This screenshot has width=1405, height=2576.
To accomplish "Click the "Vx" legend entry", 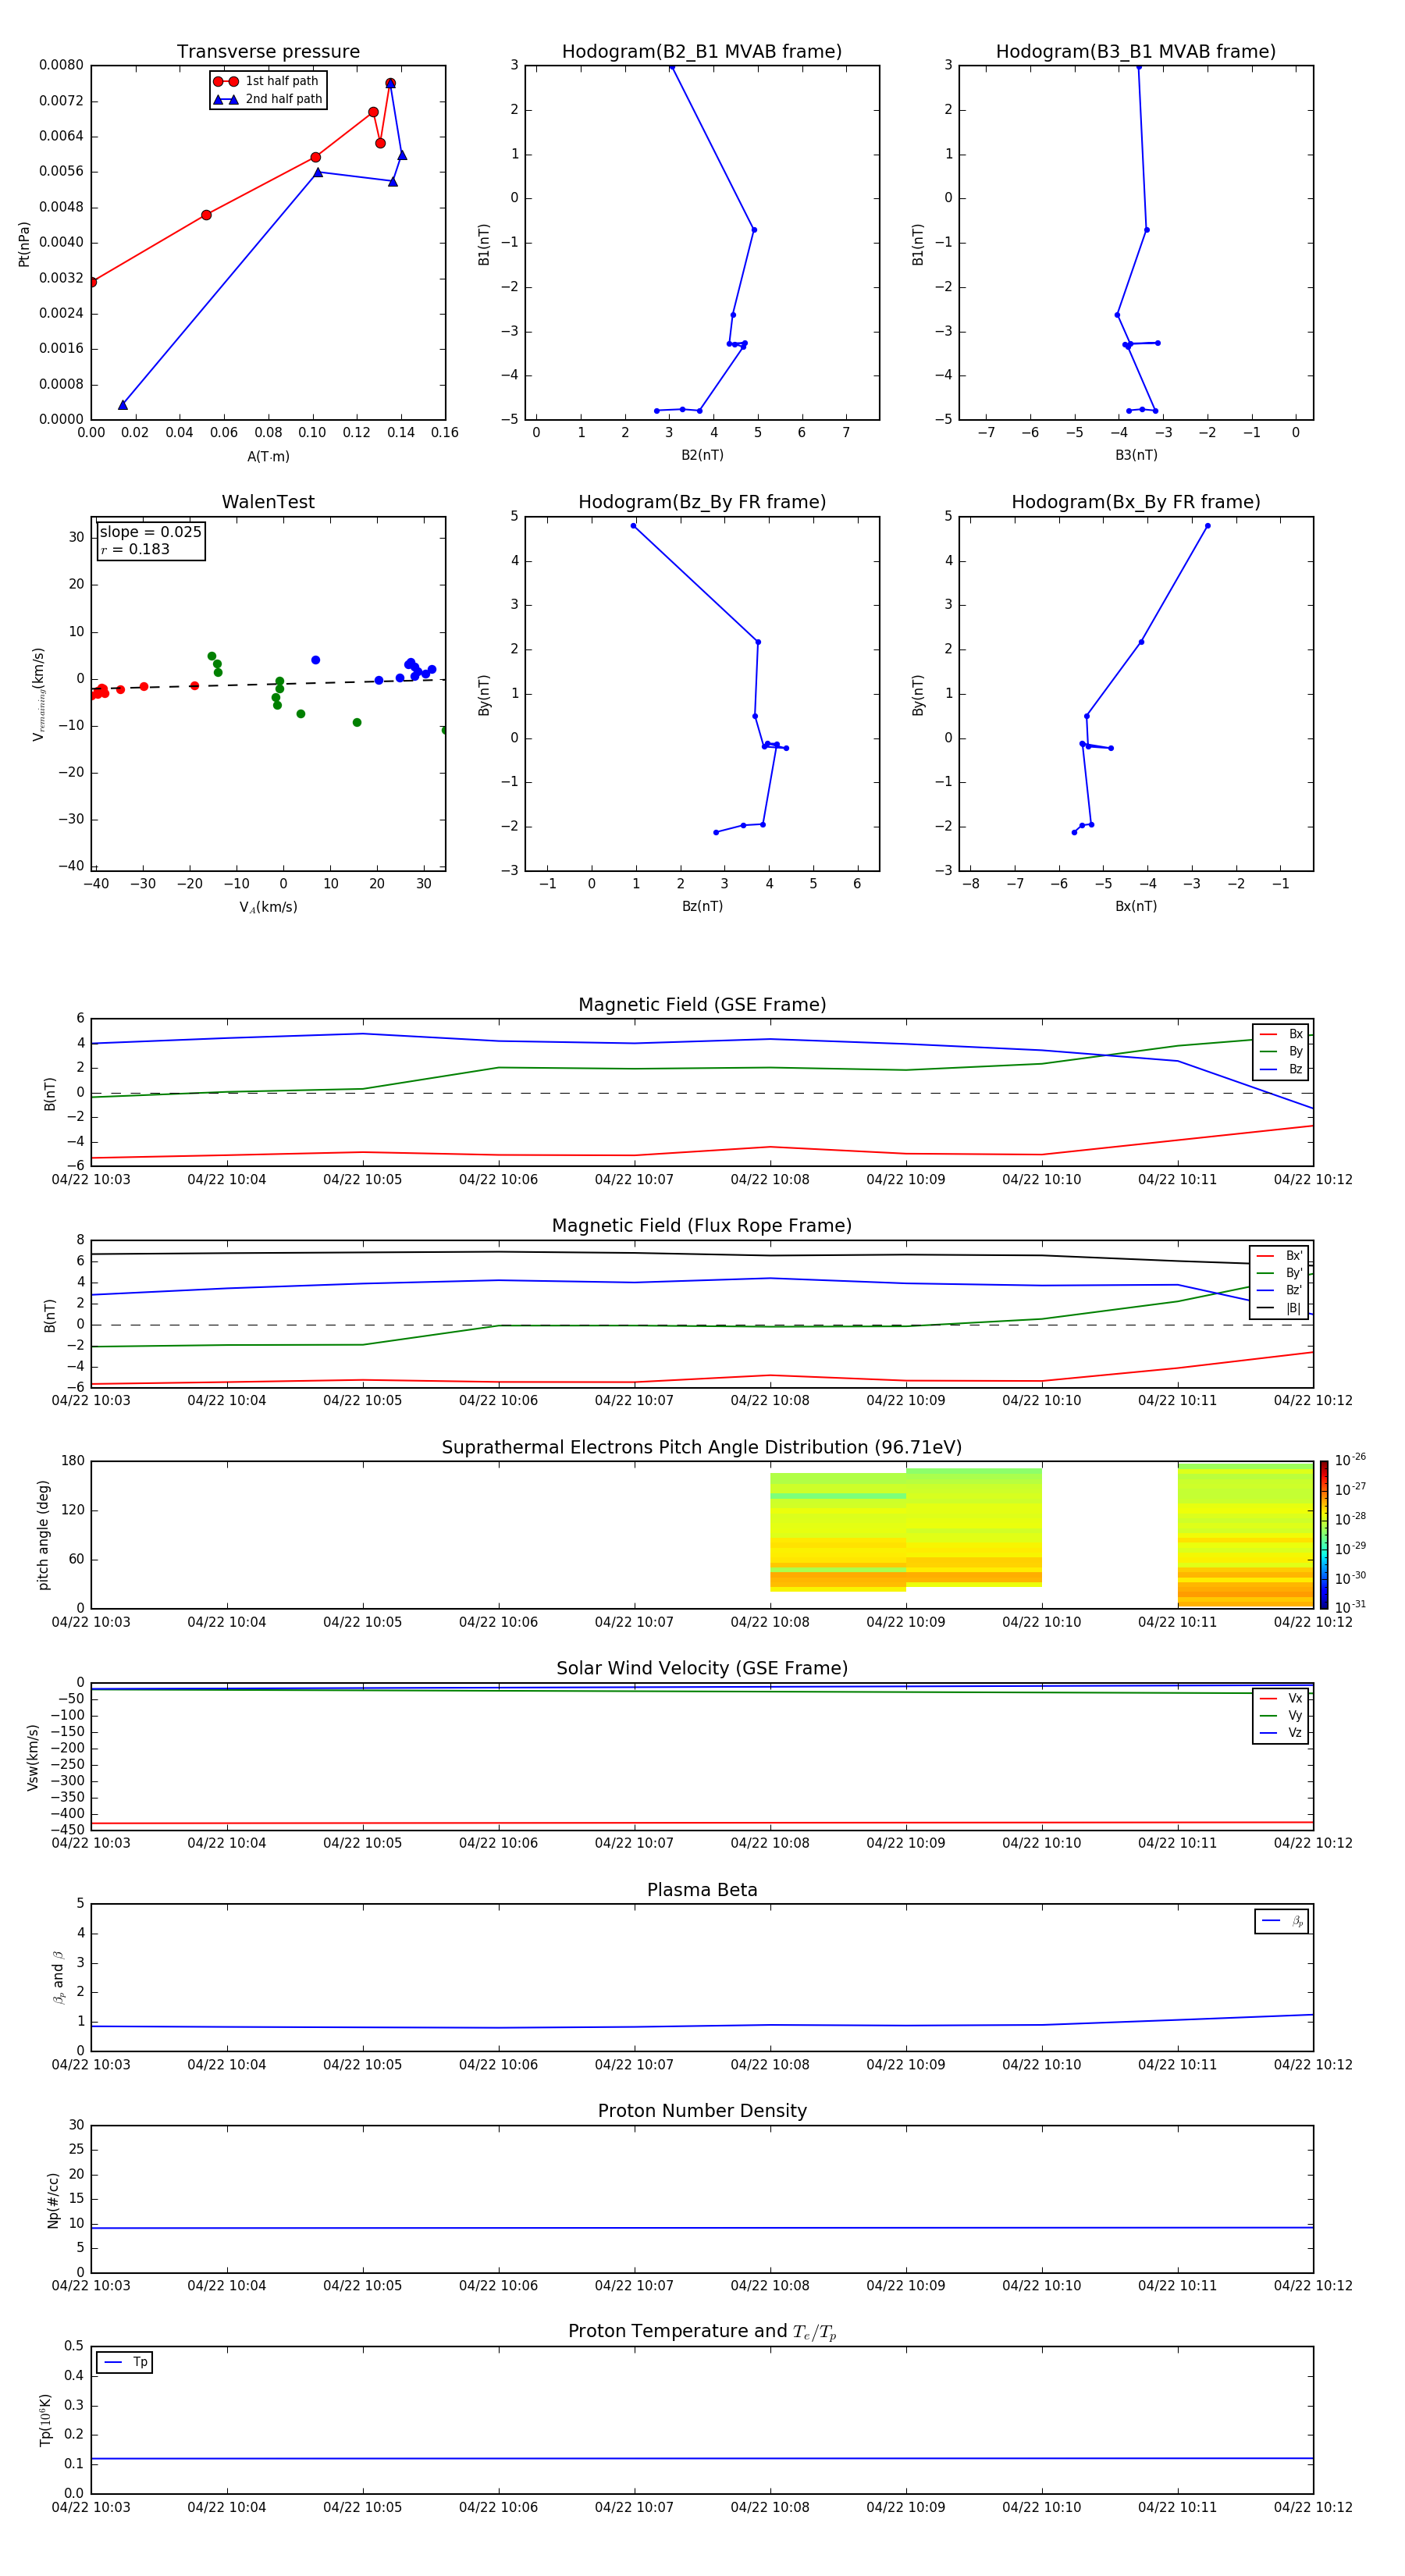I will pyautogui.click(x=1281, y=1699).
